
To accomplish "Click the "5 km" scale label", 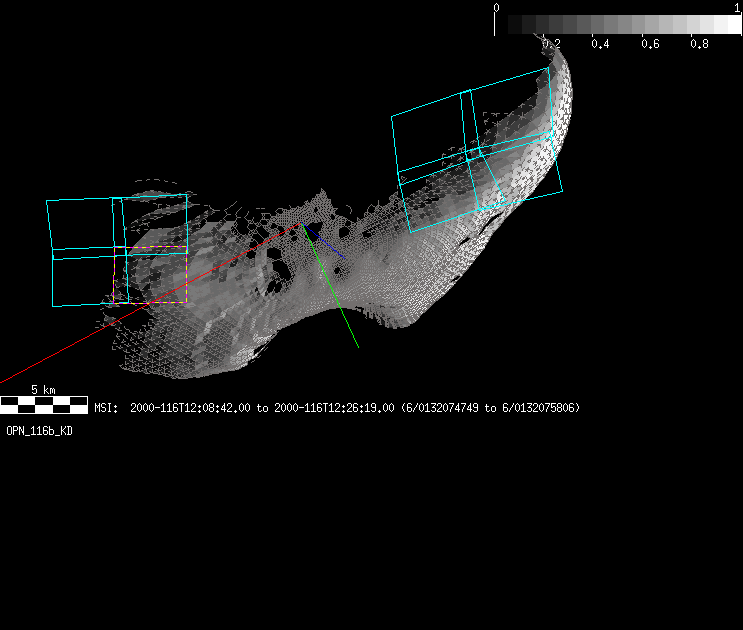I will (x=42, y=389).
